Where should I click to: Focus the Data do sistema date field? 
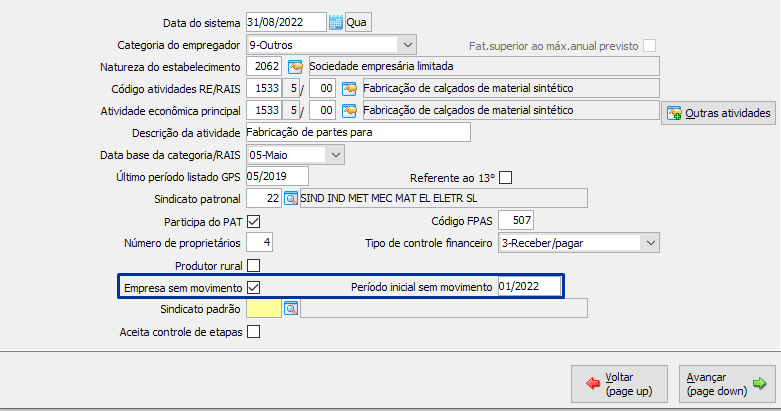[x=286, y=22]
